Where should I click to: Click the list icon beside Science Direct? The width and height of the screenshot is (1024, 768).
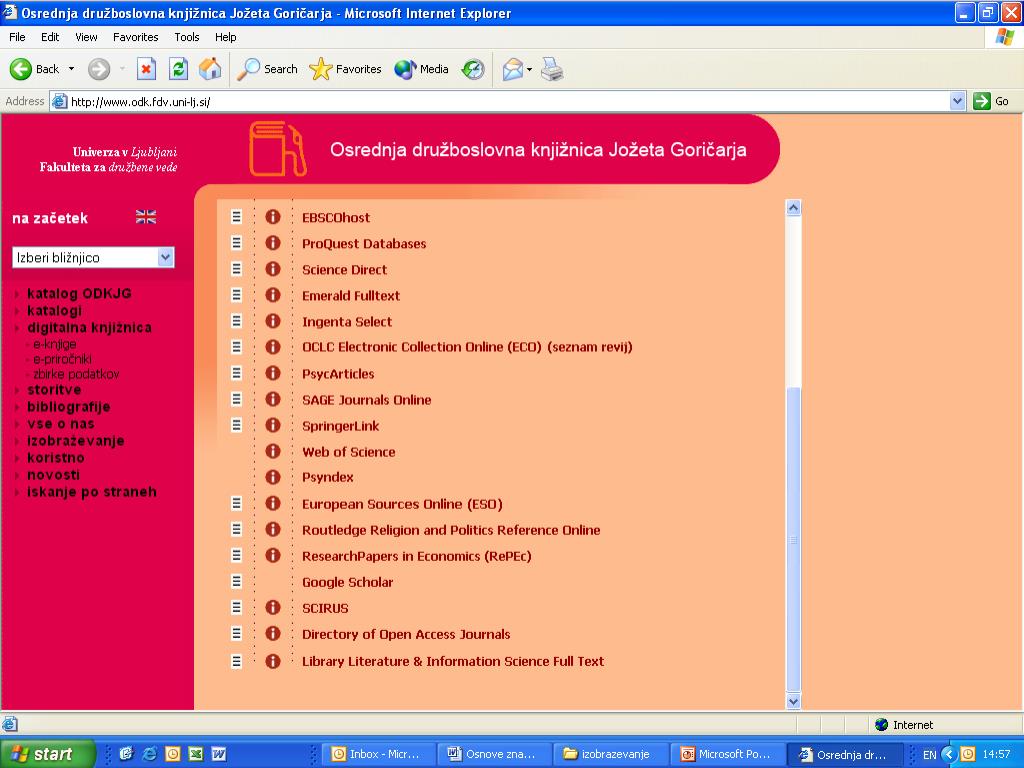click(236, 269)
